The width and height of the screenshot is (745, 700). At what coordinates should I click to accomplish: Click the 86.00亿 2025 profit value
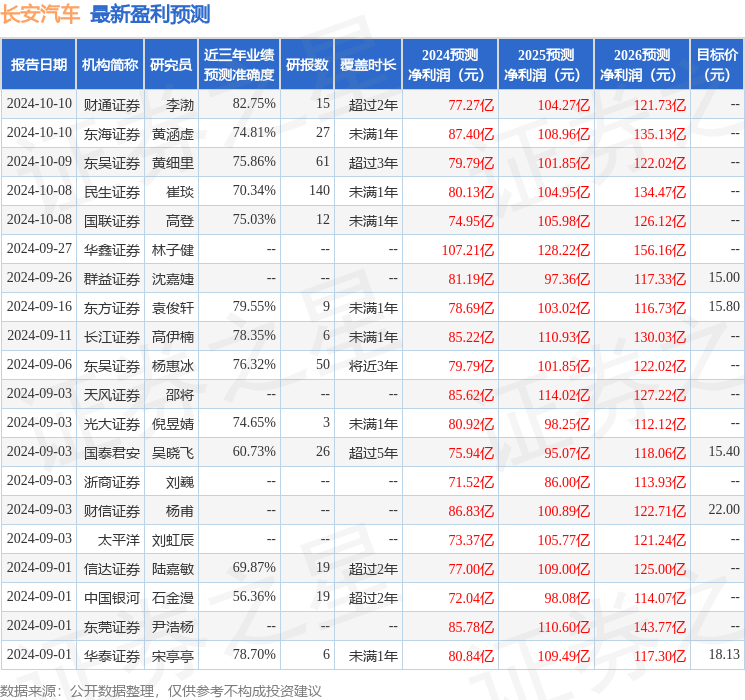[x=567, y=482]
